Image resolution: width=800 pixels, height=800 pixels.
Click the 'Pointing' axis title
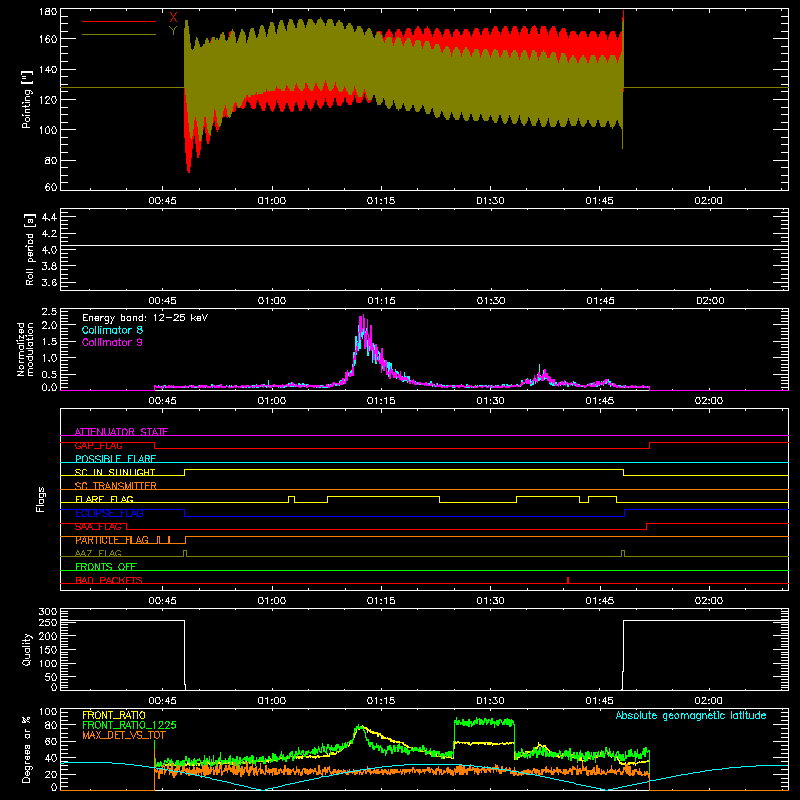26,99
